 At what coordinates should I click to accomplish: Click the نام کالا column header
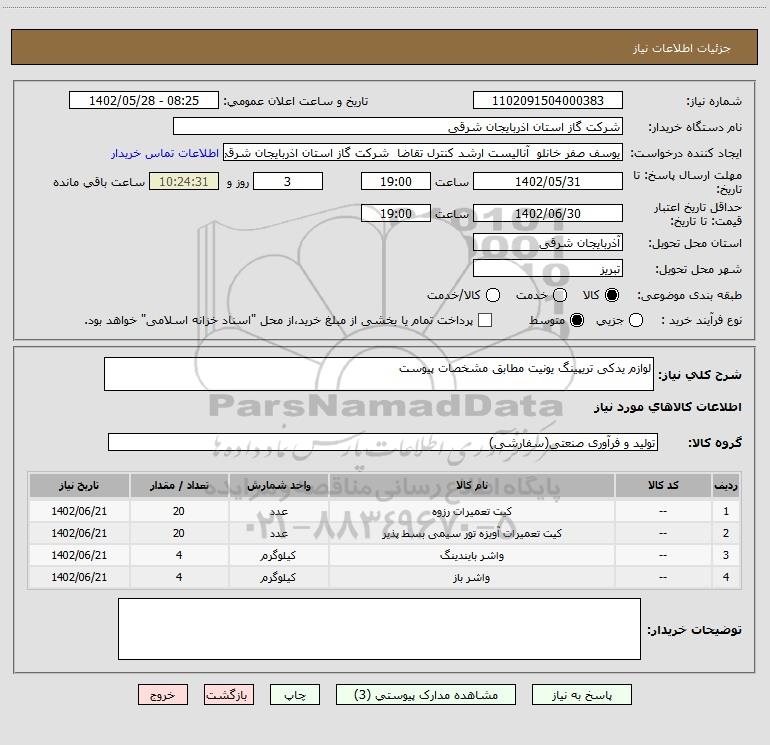(x=471, y=485)
